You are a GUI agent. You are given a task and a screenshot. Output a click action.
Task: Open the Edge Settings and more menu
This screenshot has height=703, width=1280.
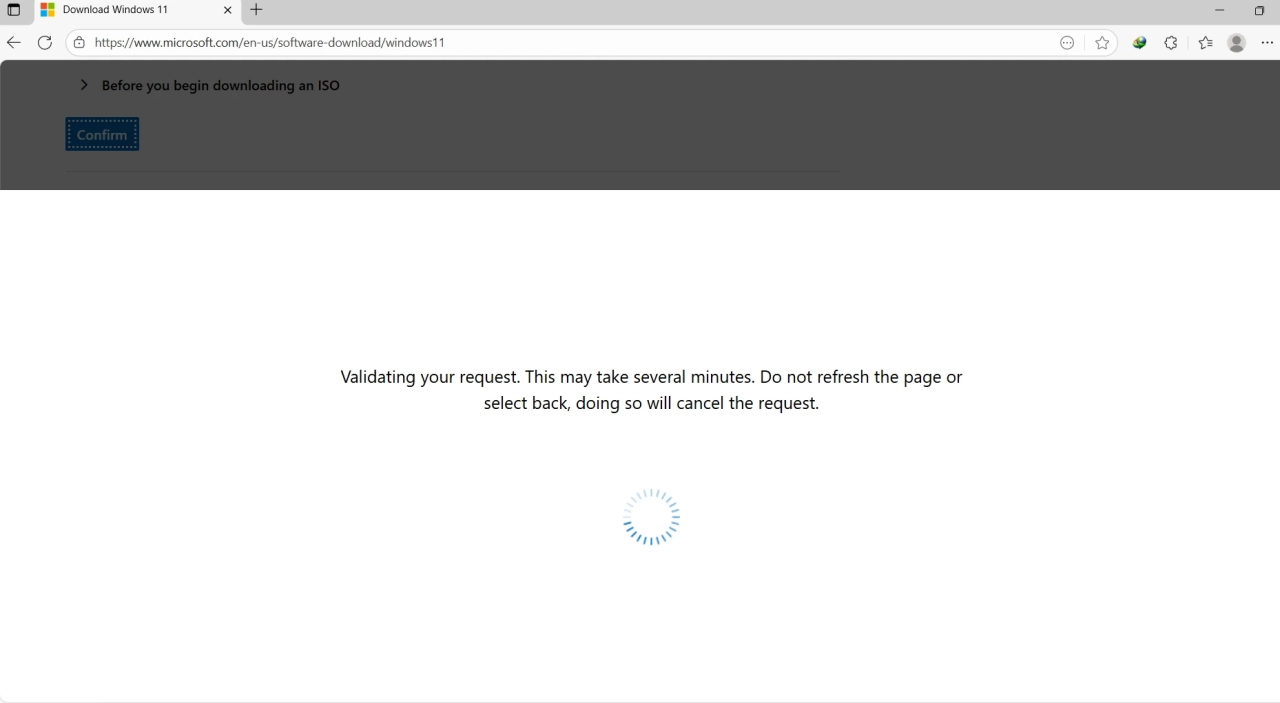point(1267,42)
